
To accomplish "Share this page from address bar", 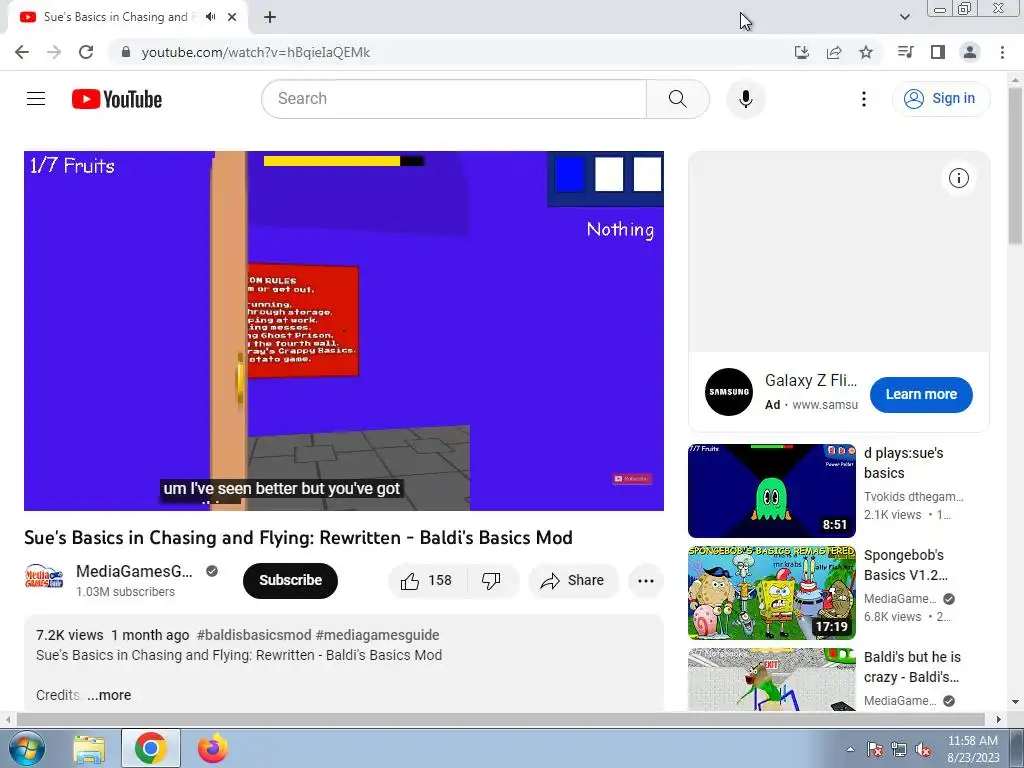I will click(x=834, y=52).
